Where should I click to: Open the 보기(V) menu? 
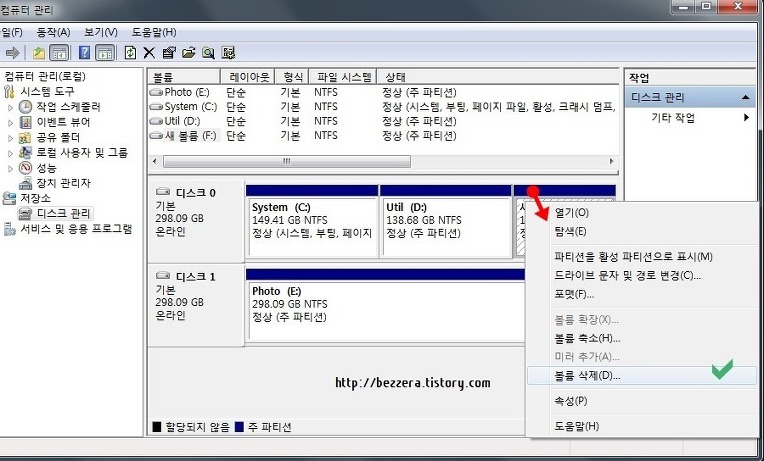(101, 32)
